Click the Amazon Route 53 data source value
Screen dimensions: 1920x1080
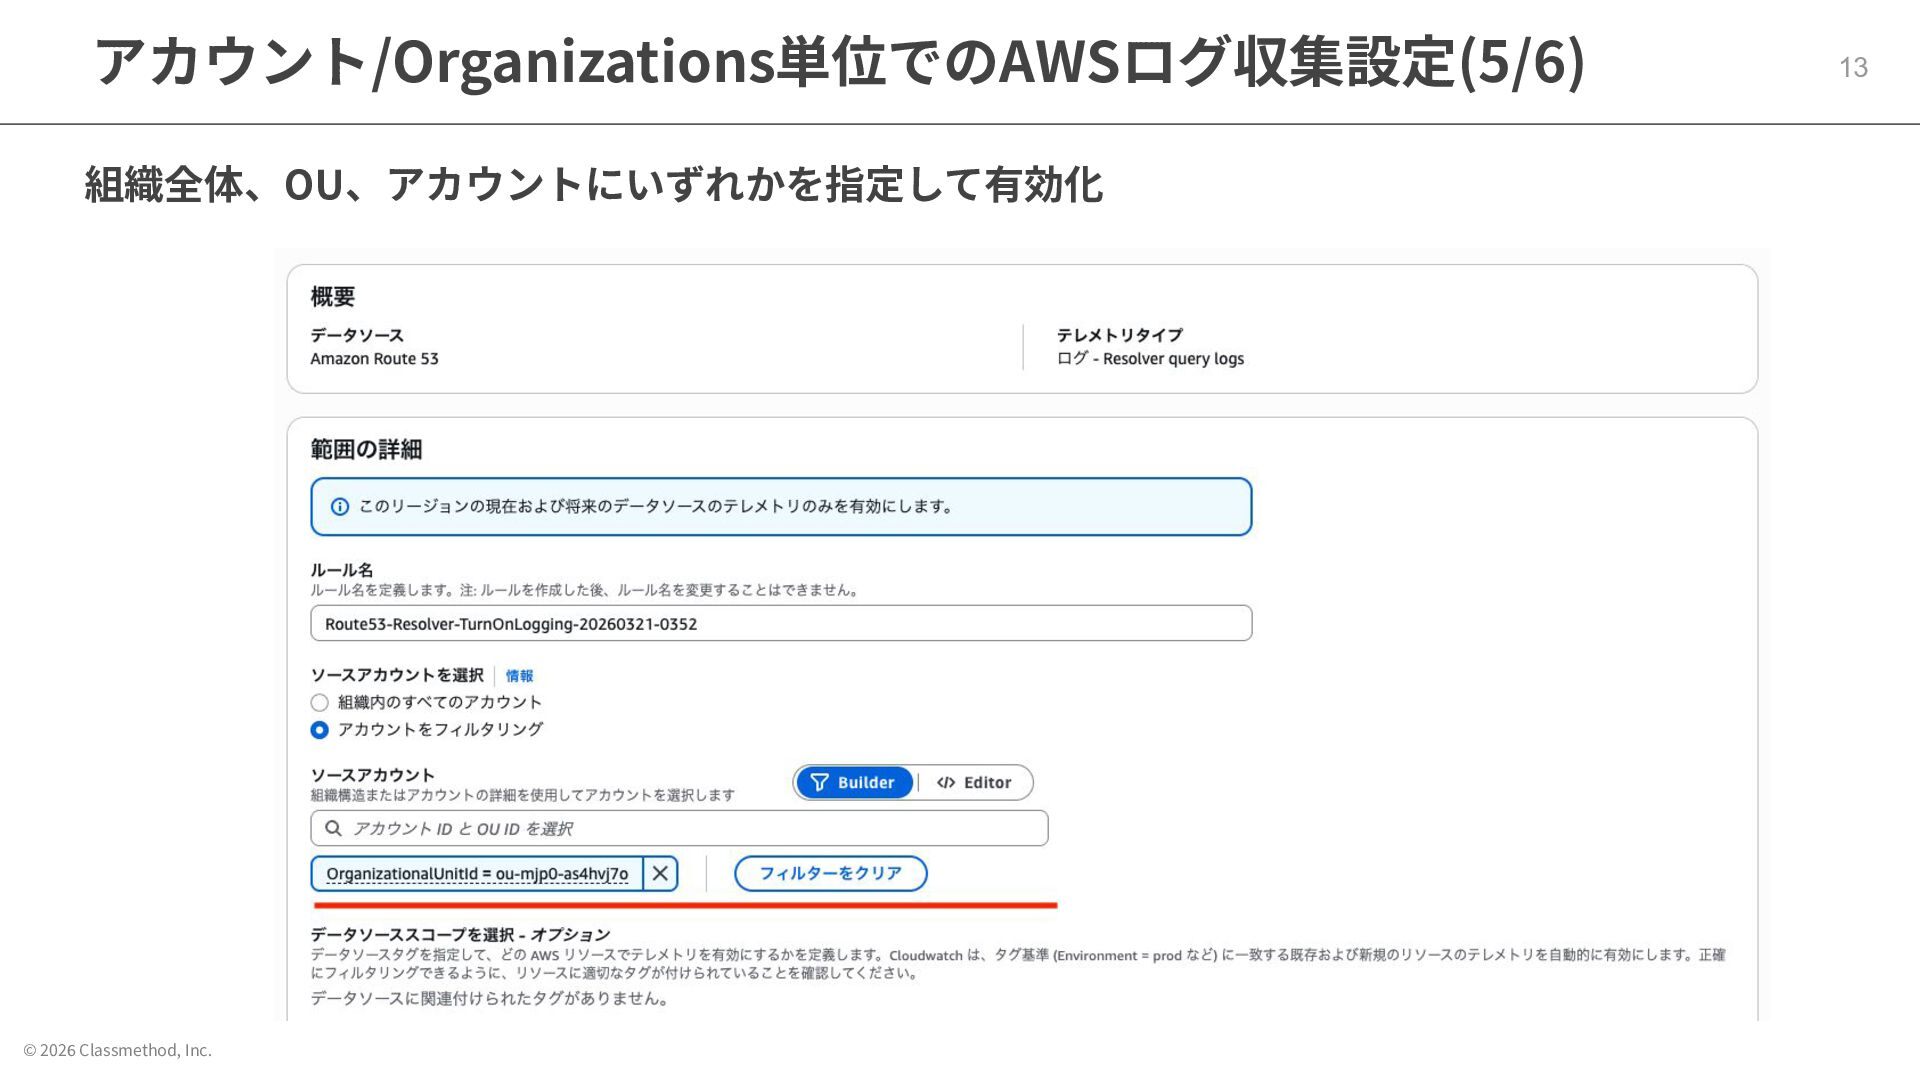[374, 359]
